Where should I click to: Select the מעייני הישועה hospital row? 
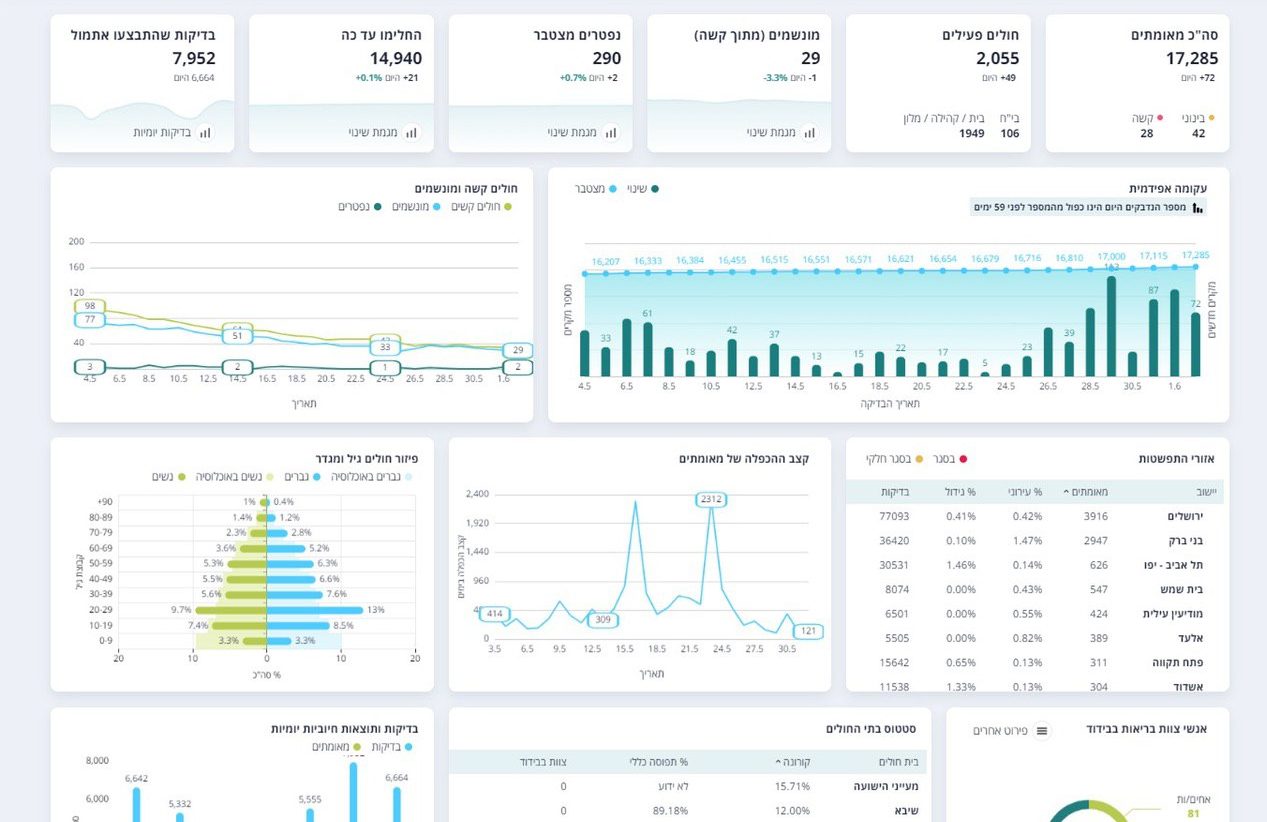[x=688, y=786]
